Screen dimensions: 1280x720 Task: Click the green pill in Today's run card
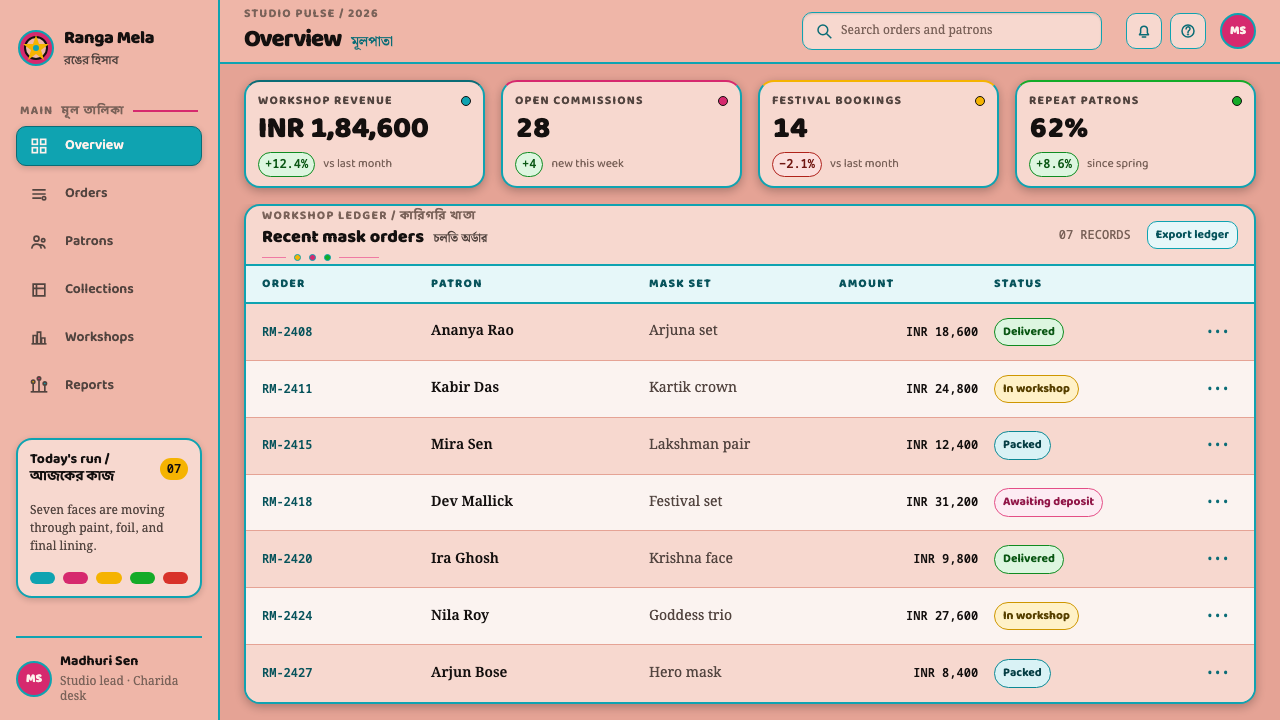pyautogui.click(x=142, y=578)
